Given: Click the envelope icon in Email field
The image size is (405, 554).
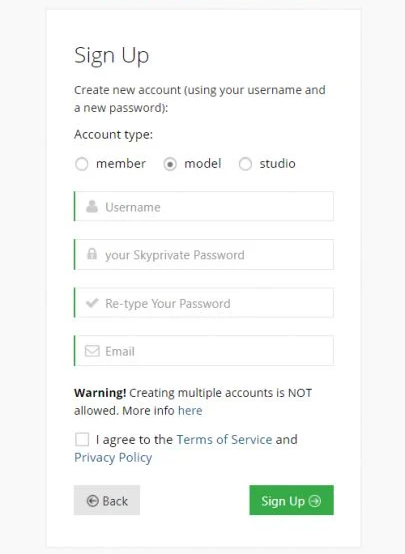Looking at the screenshot, I should 92,351.
